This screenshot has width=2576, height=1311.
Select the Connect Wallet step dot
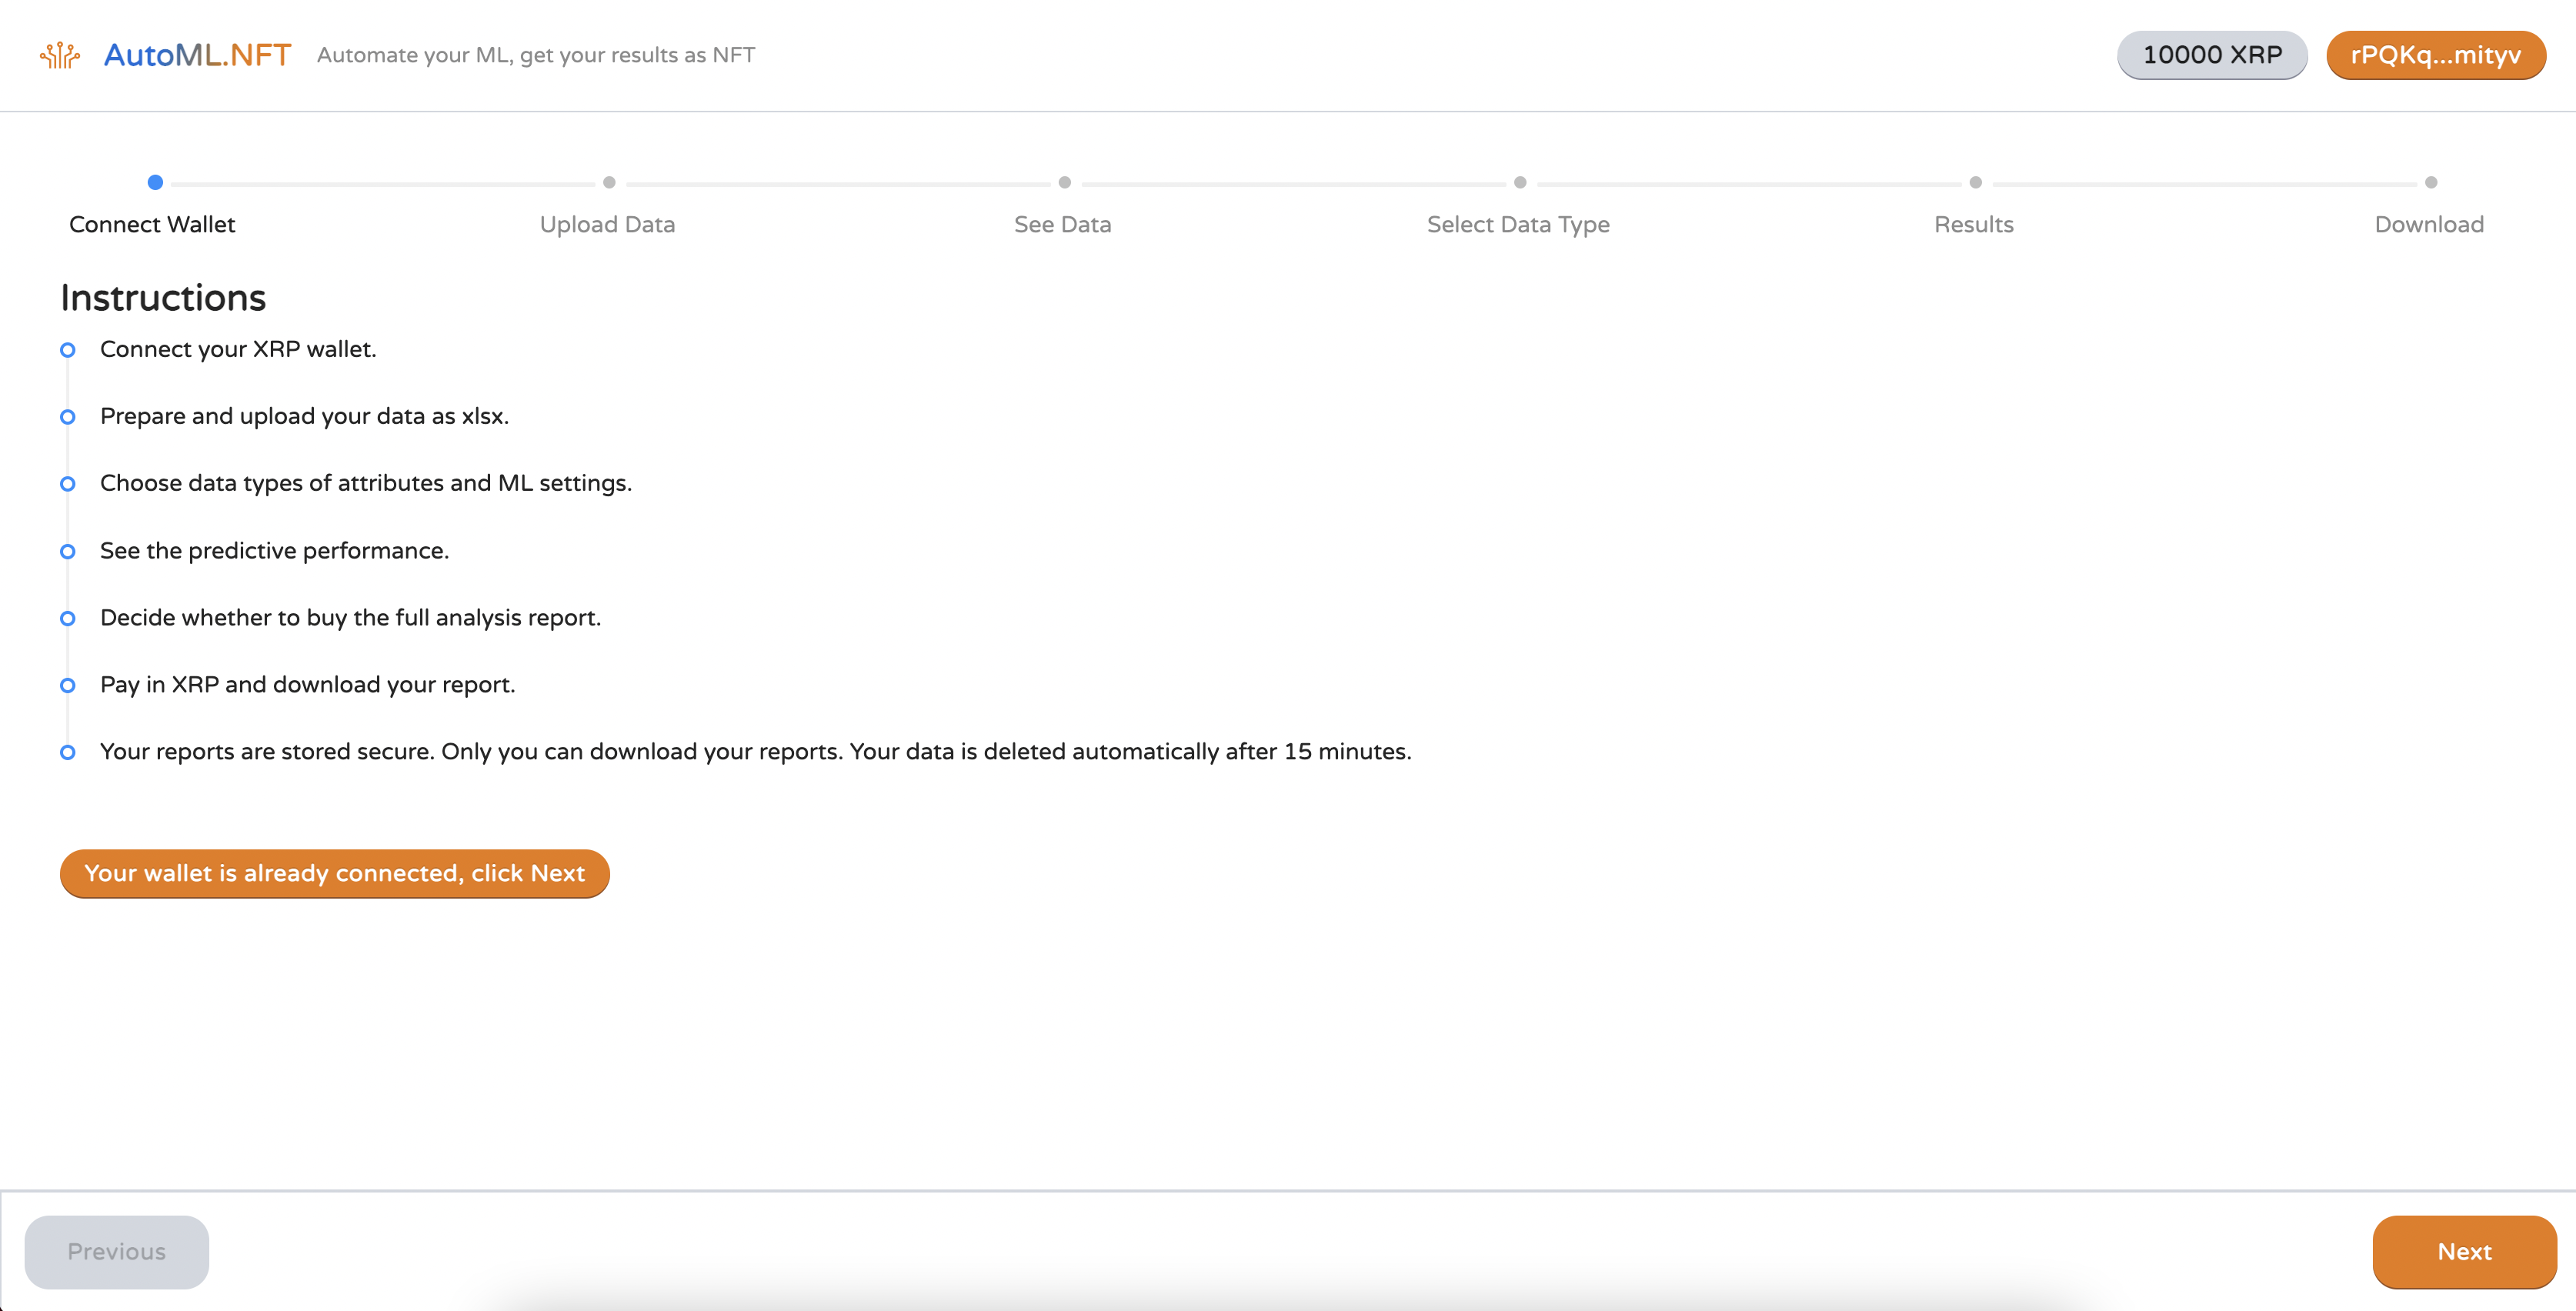tap(155, 182)
